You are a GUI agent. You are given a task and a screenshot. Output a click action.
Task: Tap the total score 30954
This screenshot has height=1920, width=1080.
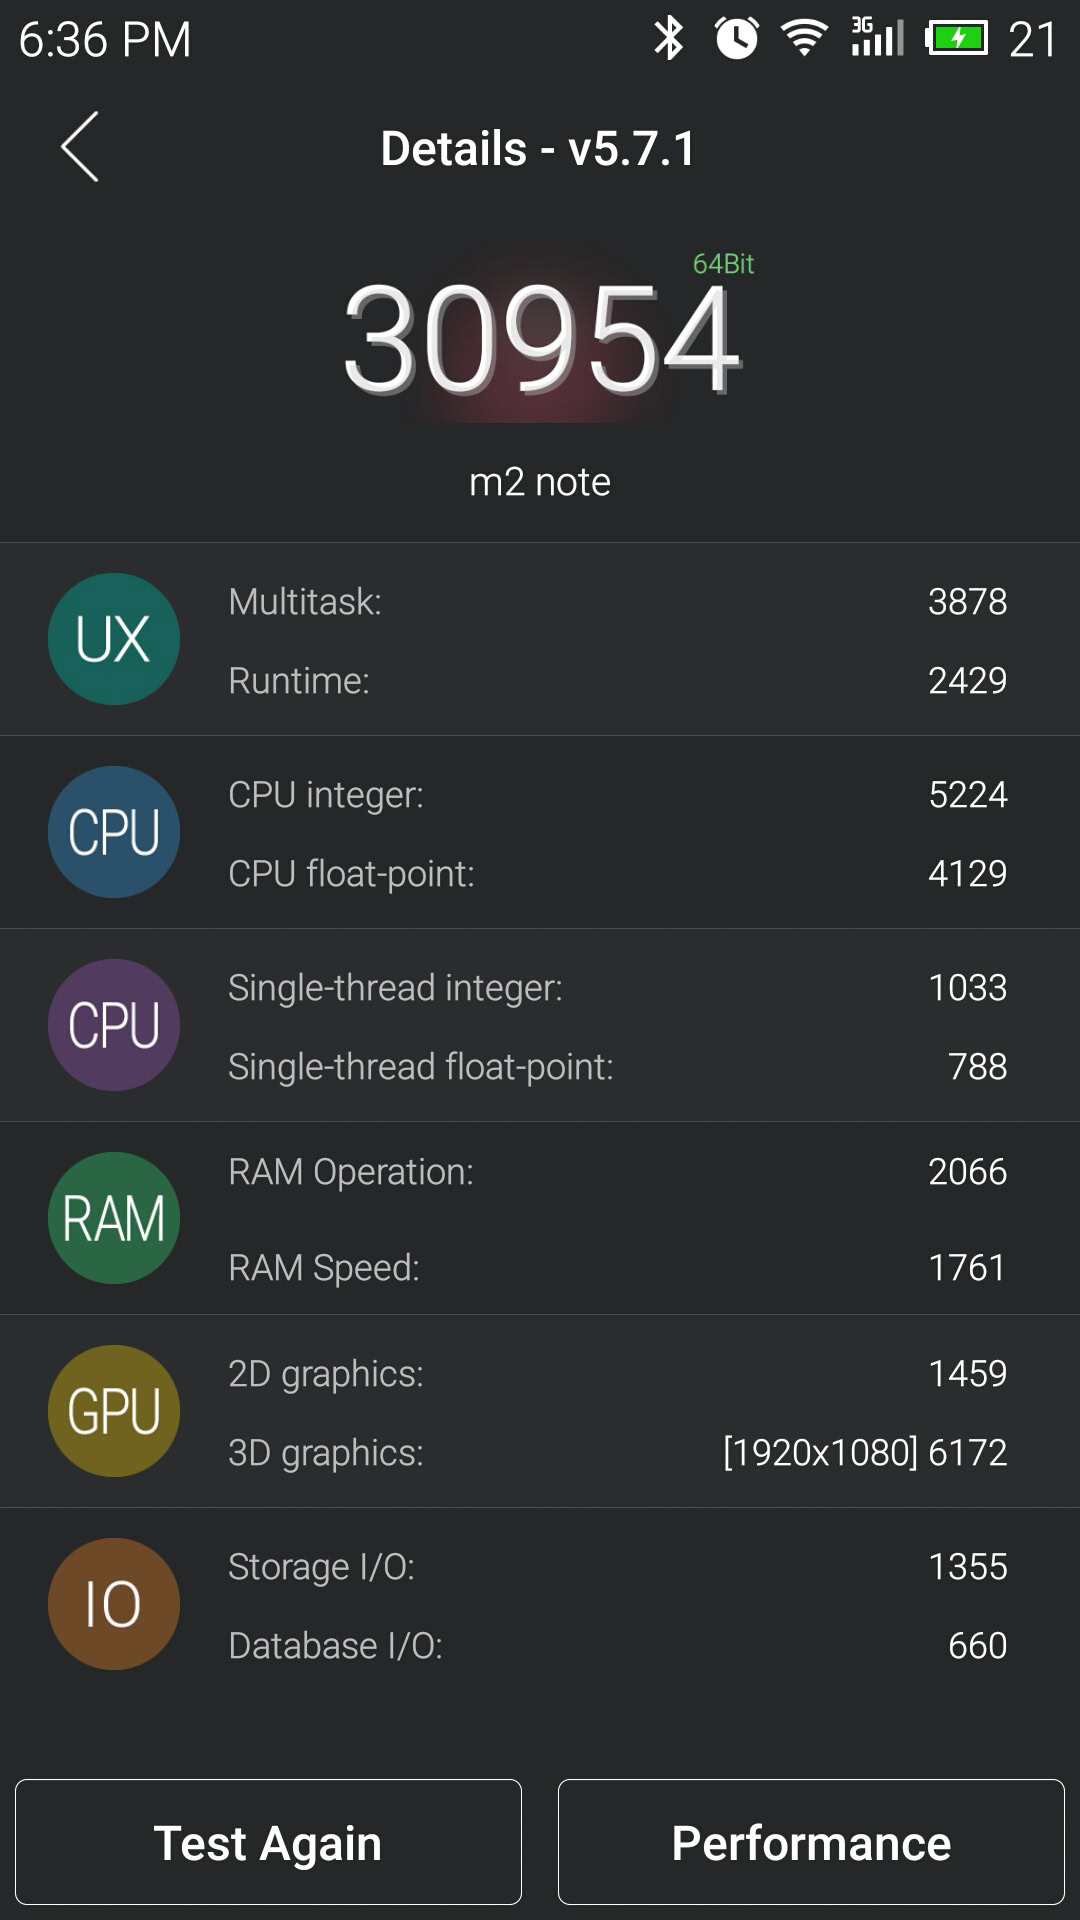pyautogui.click(x=541, y=338)
